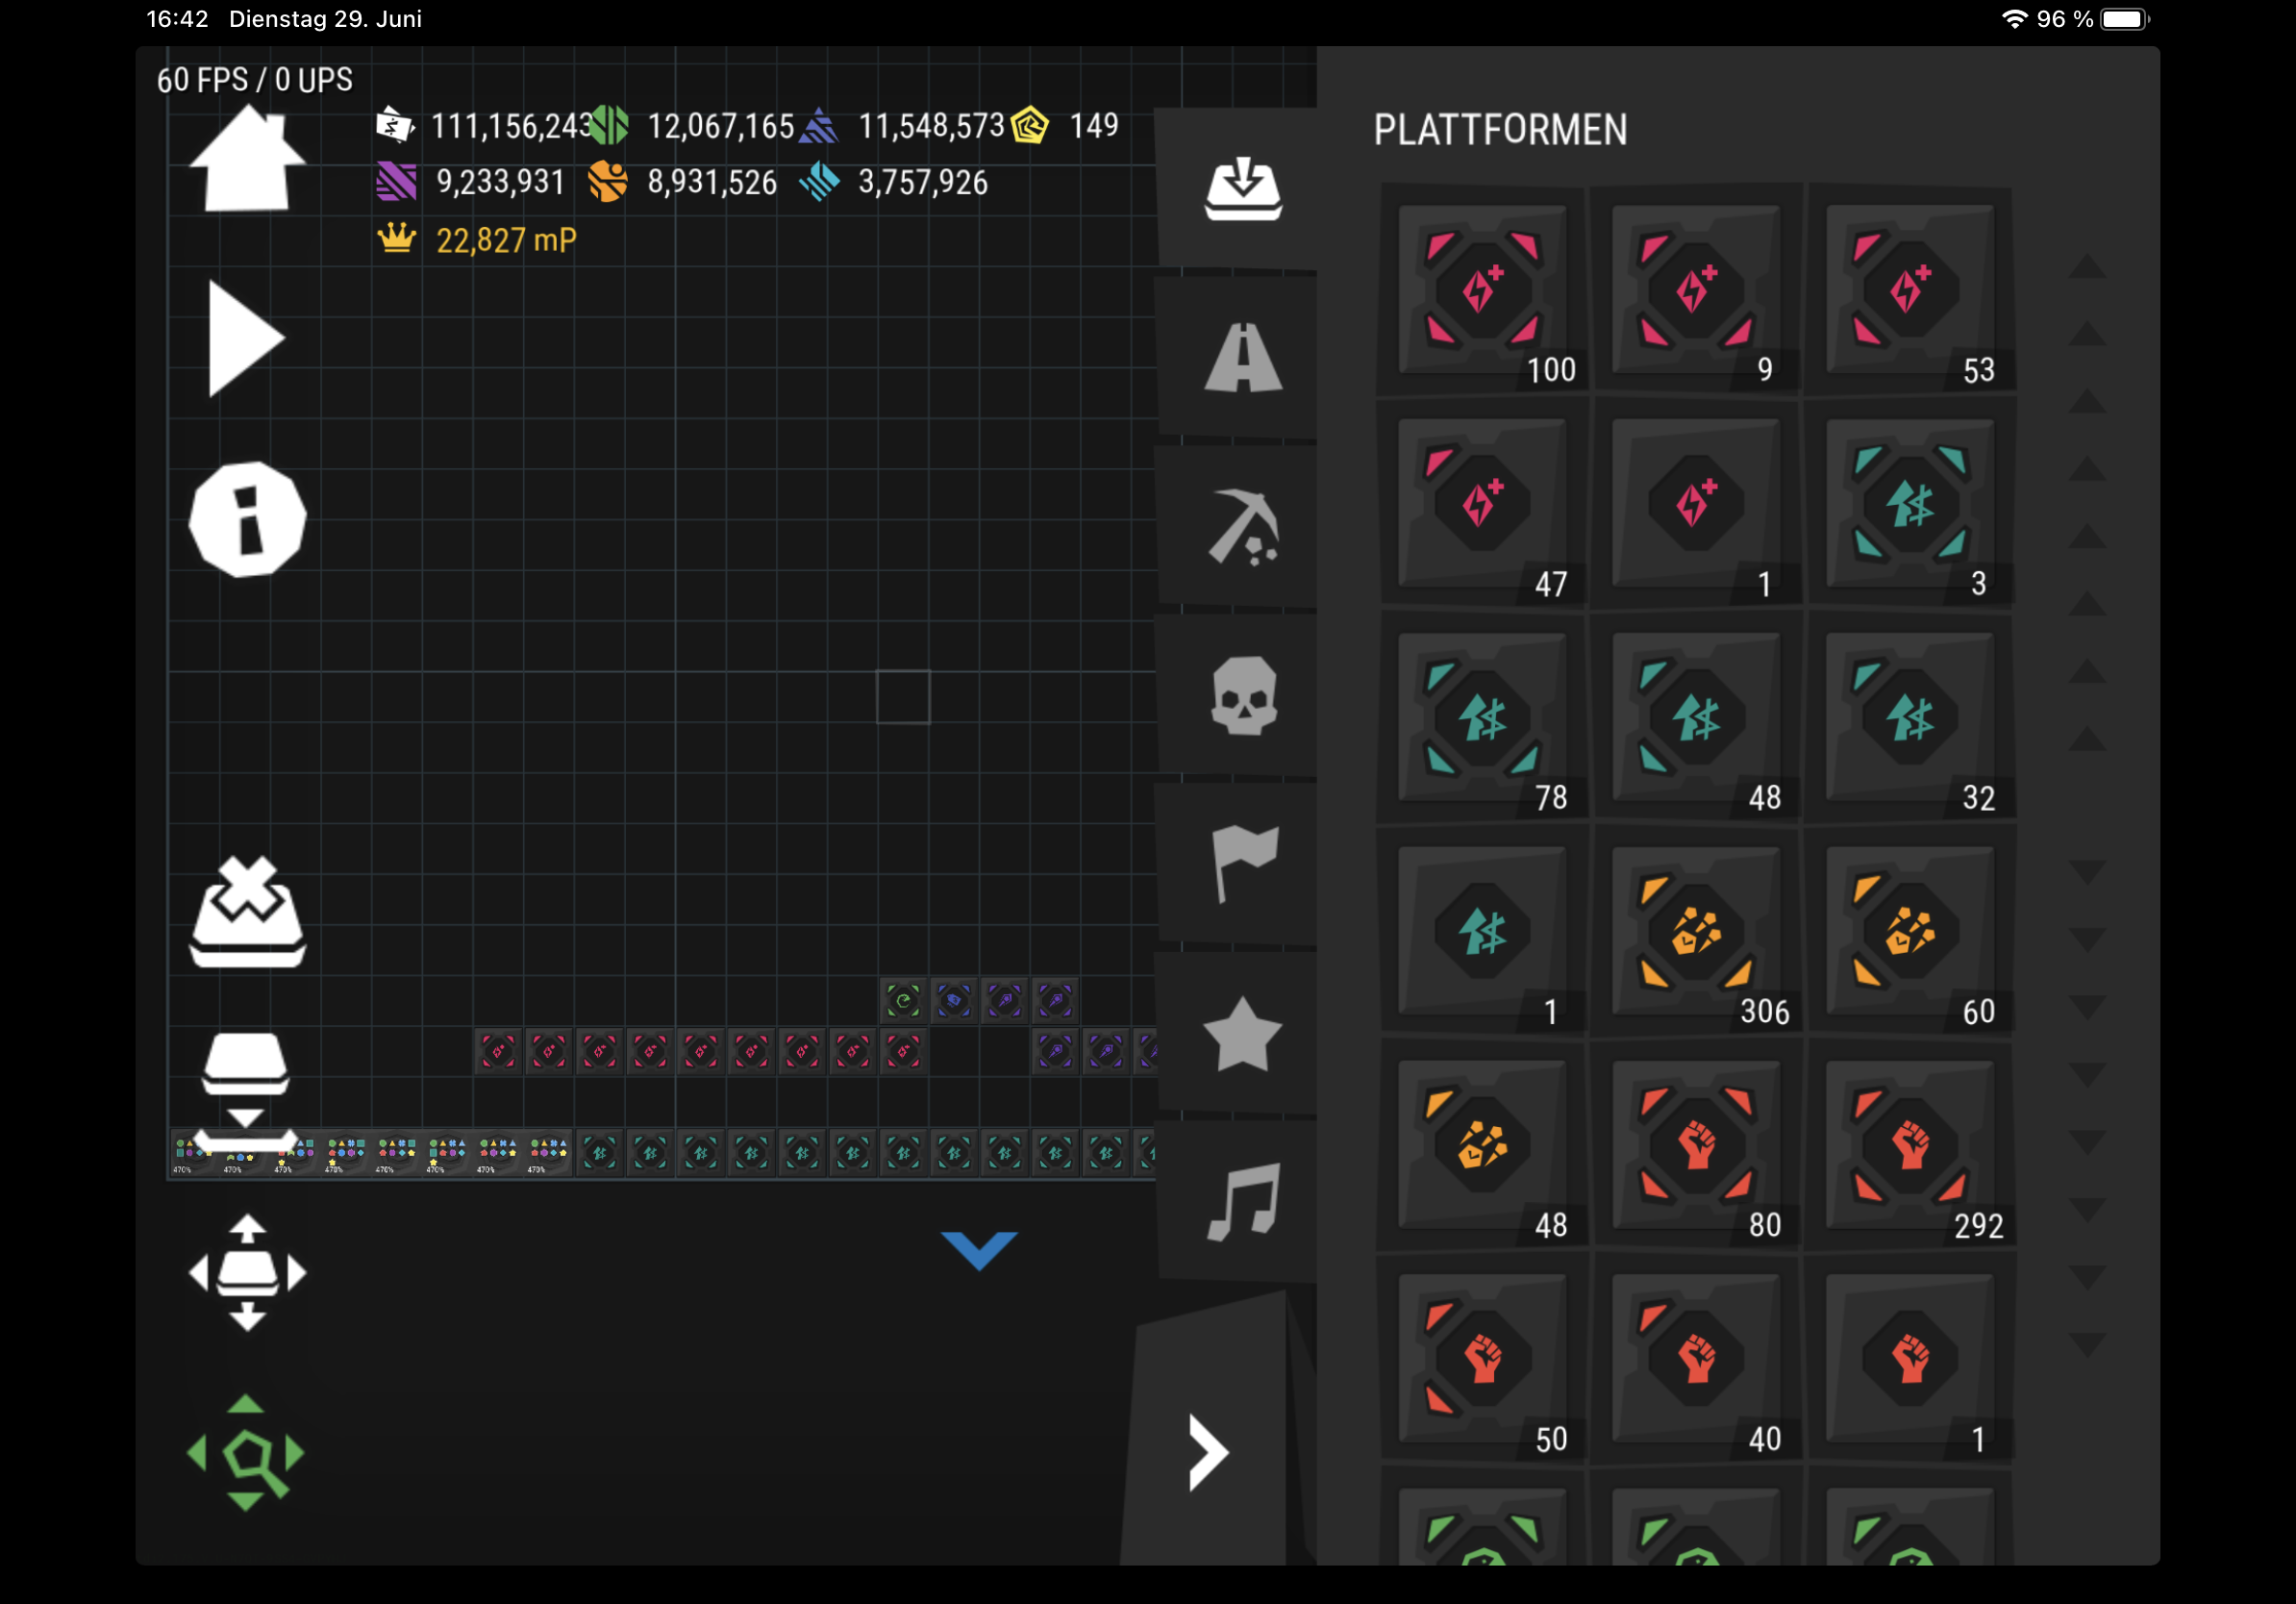The height and width of the screenshot is (1604, 2296).
Task: Tap the top scroll-up triangle in Plattformen
Action: pyautogui.click(x=2086, y=266)
